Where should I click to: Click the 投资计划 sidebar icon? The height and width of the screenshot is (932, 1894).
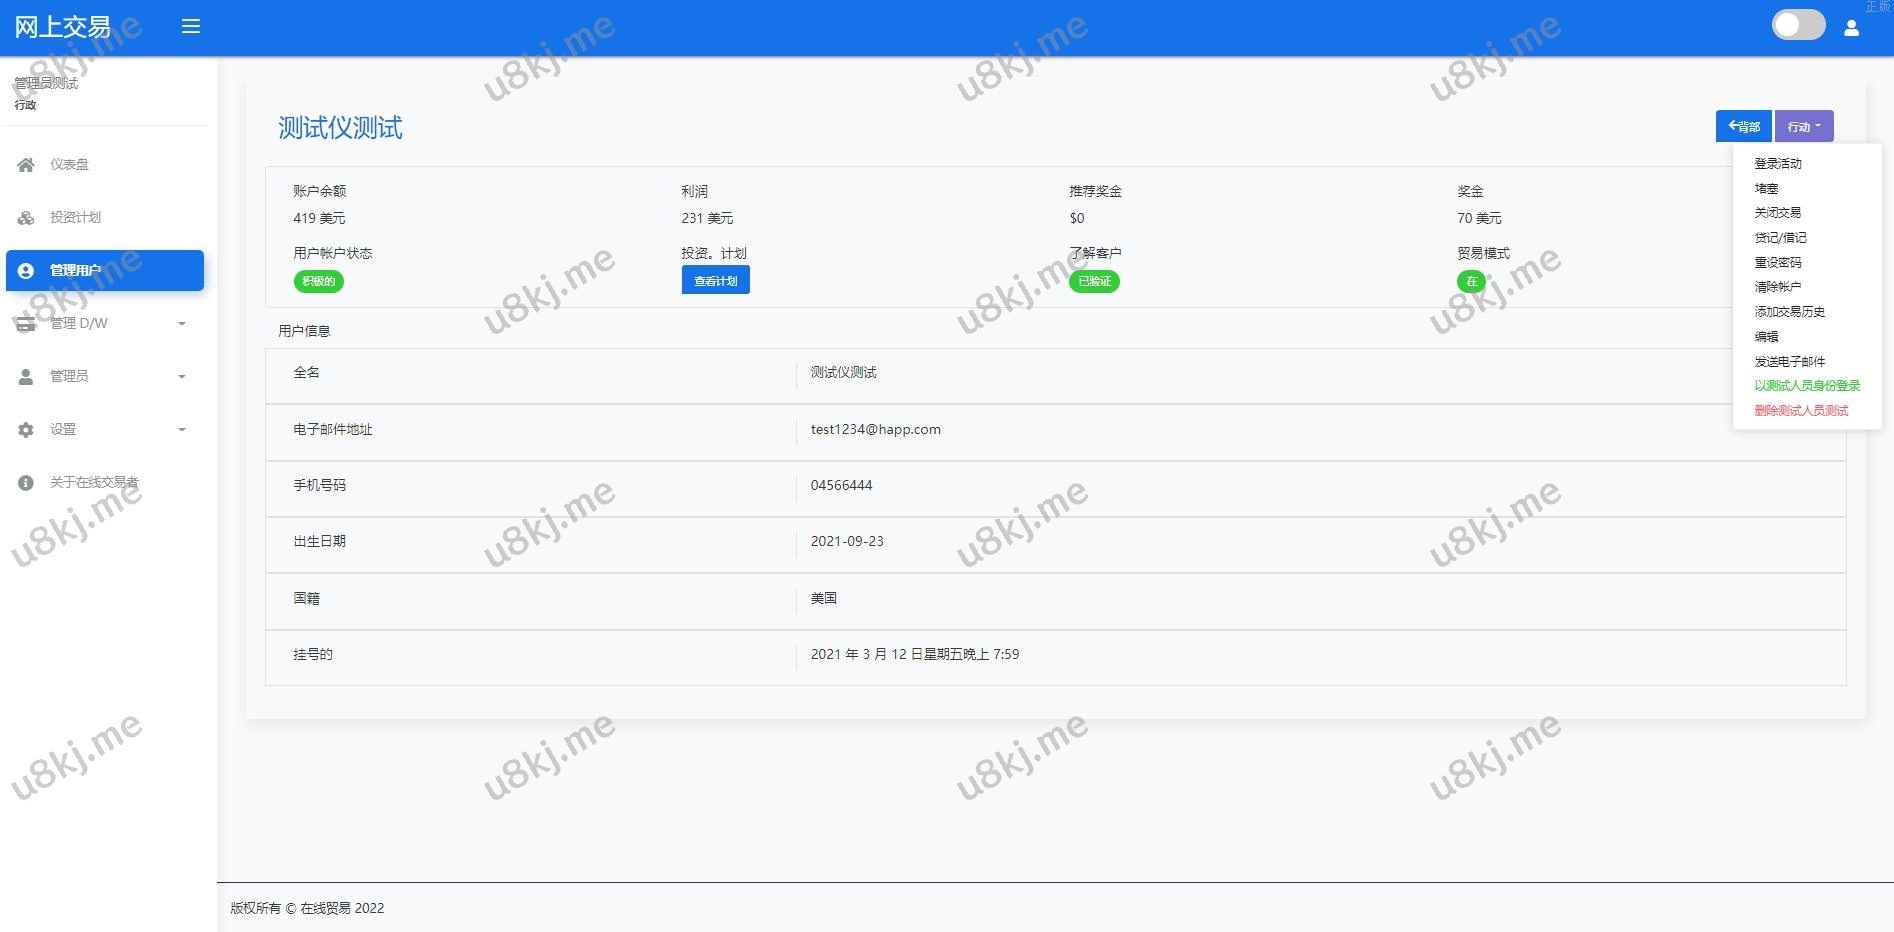(x=26, y=218)
